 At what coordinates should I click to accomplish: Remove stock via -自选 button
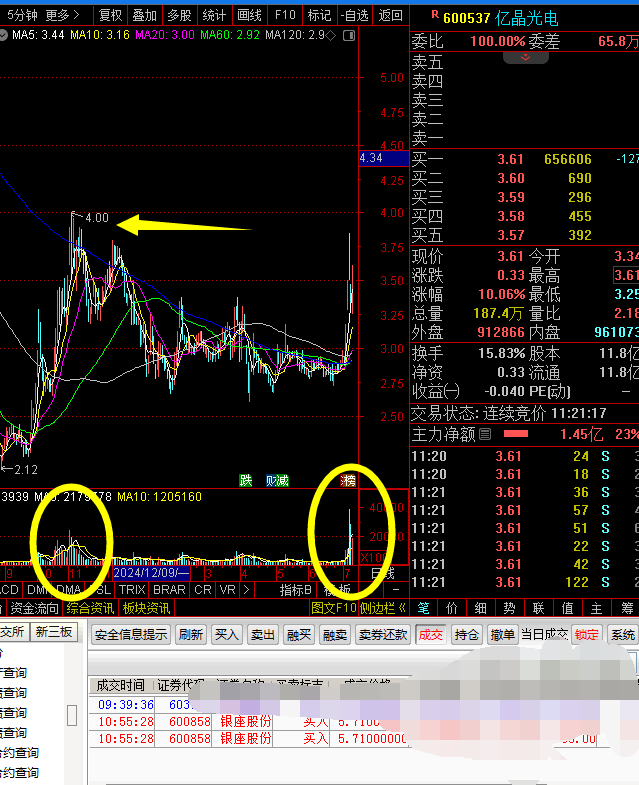click(355, 16)
